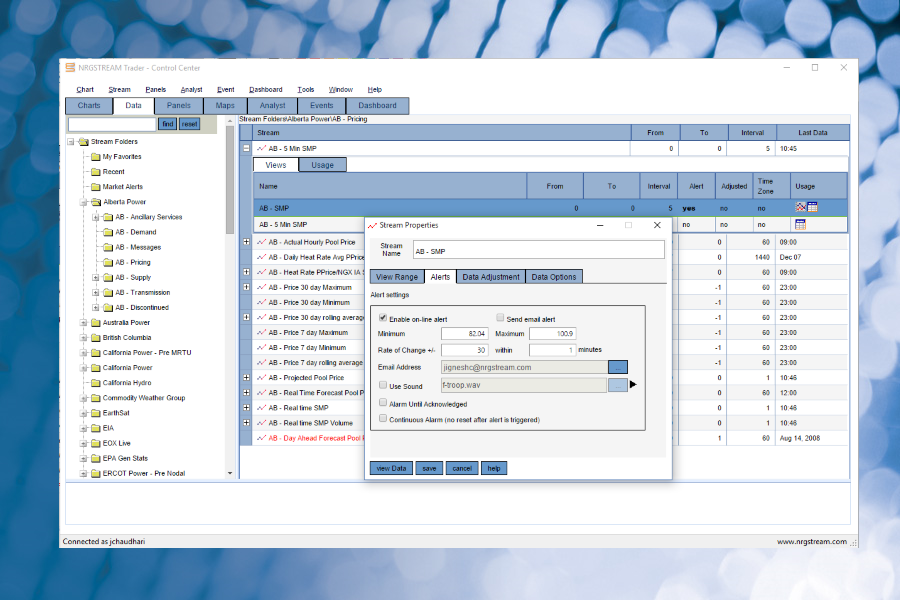The height and width of the screenshot is (600, 900).
Task: Click the My Favorites folder icon
Action: tap(96, 156)
